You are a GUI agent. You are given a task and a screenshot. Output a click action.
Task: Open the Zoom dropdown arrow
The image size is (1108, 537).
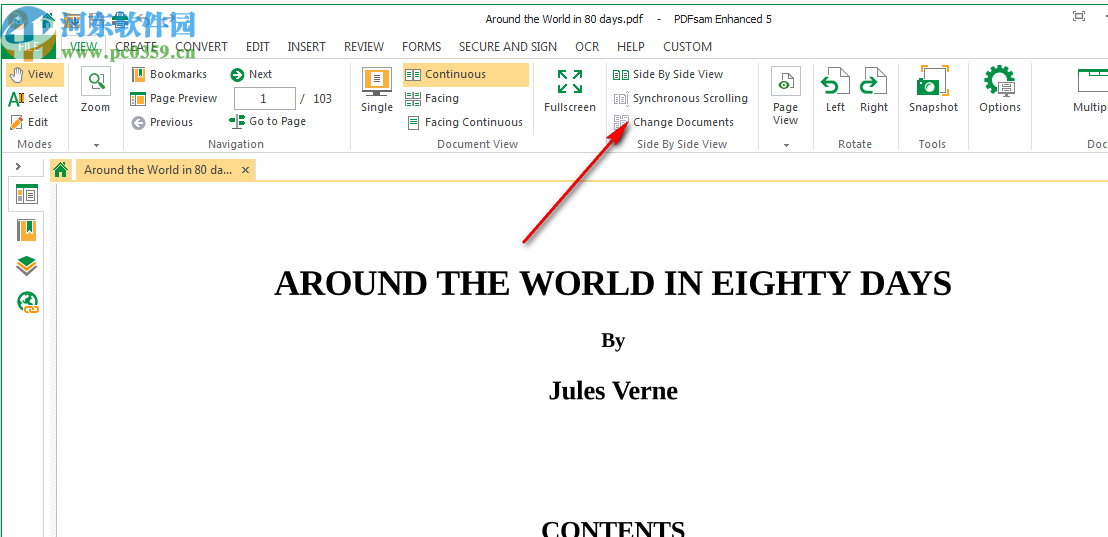click(96, 145)
